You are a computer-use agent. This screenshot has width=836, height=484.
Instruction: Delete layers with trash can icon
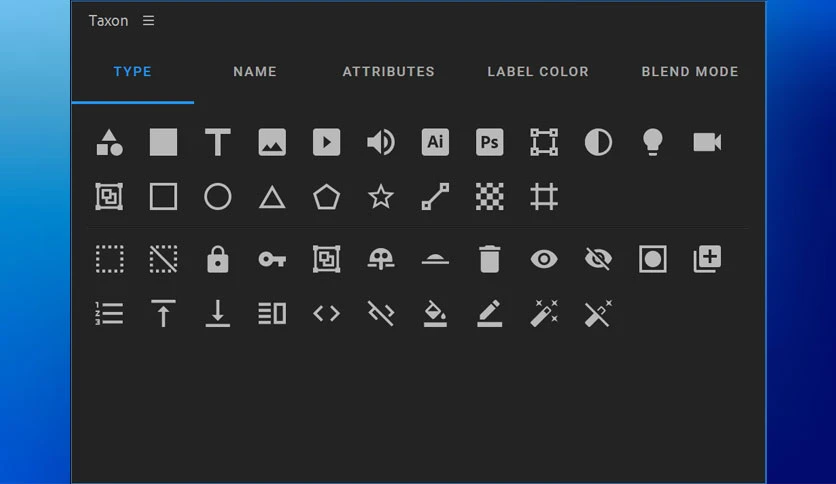(489, 259)
